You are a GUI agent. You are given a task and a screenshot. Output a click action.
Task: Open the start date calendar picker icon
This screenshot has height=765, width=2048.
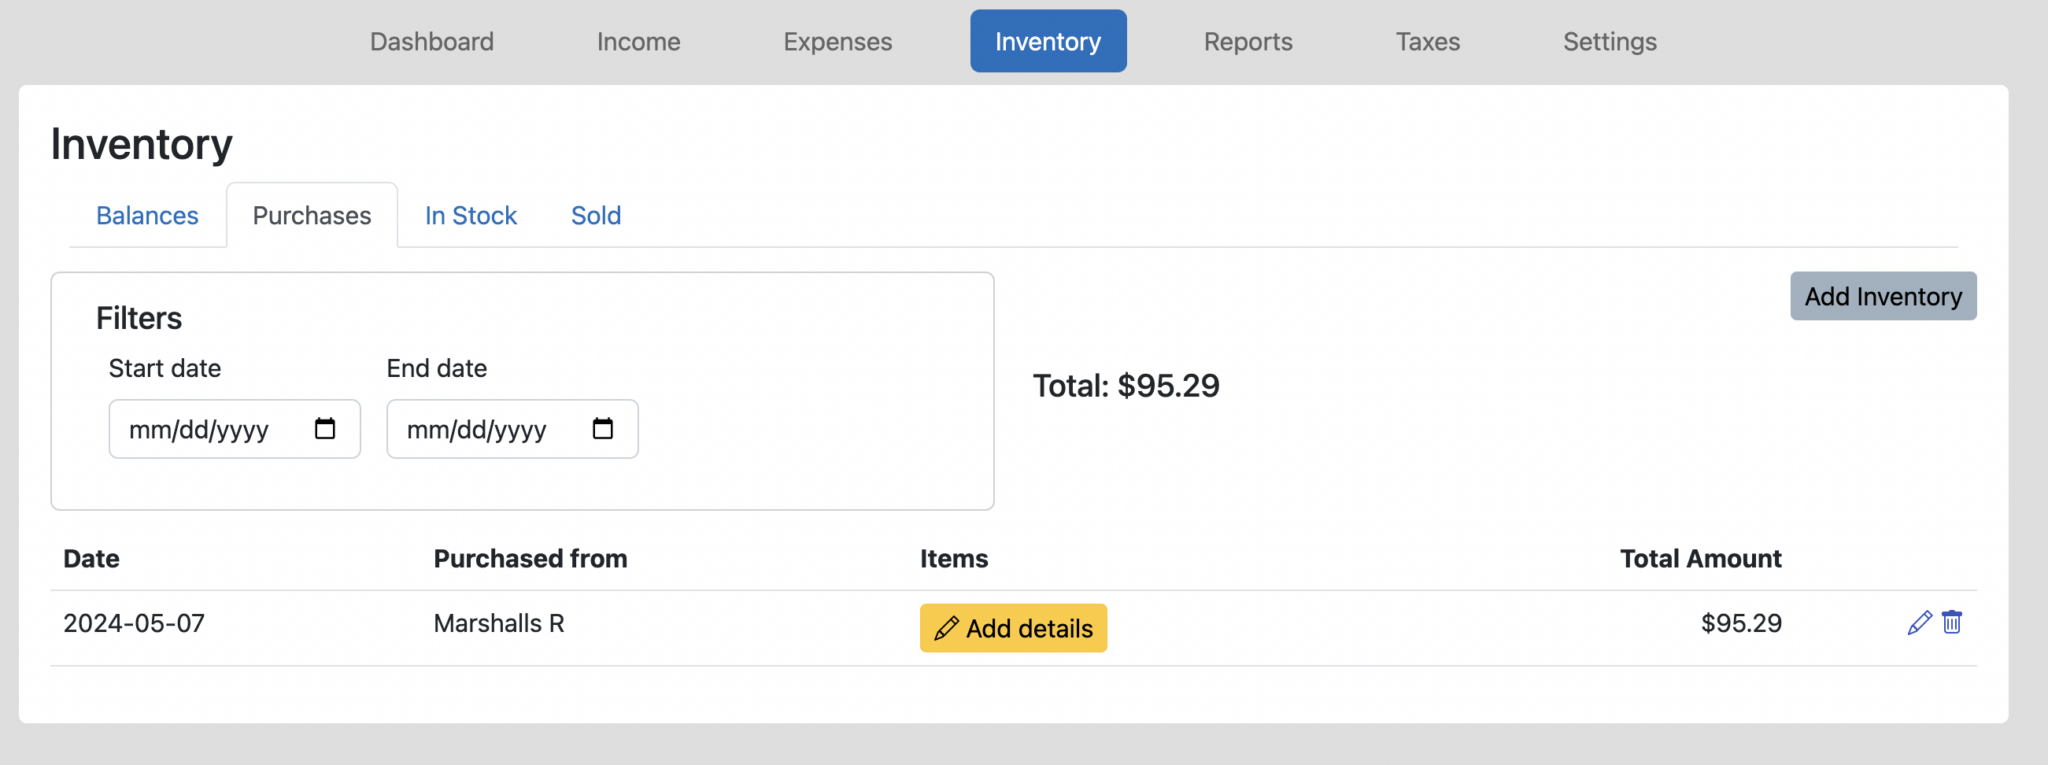pyautogui.click(x=324, y=428)
